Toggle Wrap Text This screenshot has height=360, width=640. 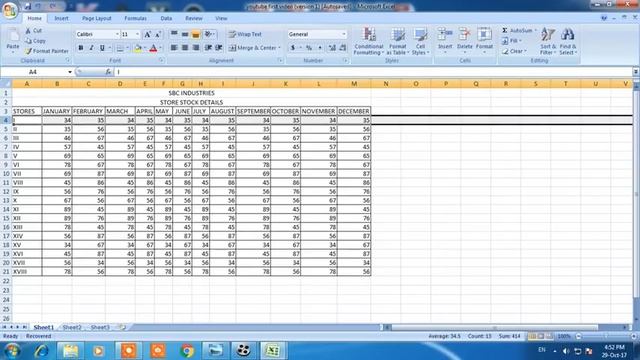245,34
